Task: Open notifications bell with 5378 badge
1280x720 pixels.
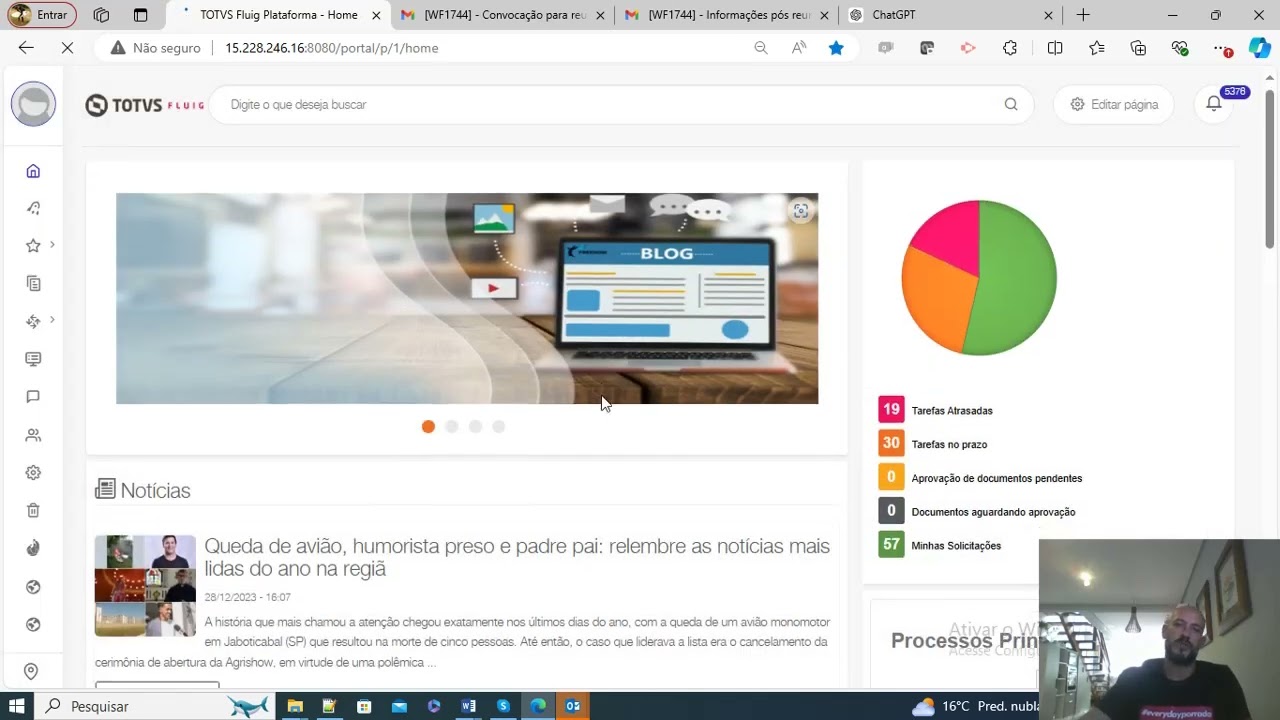Action: (x=1214, y=104)
